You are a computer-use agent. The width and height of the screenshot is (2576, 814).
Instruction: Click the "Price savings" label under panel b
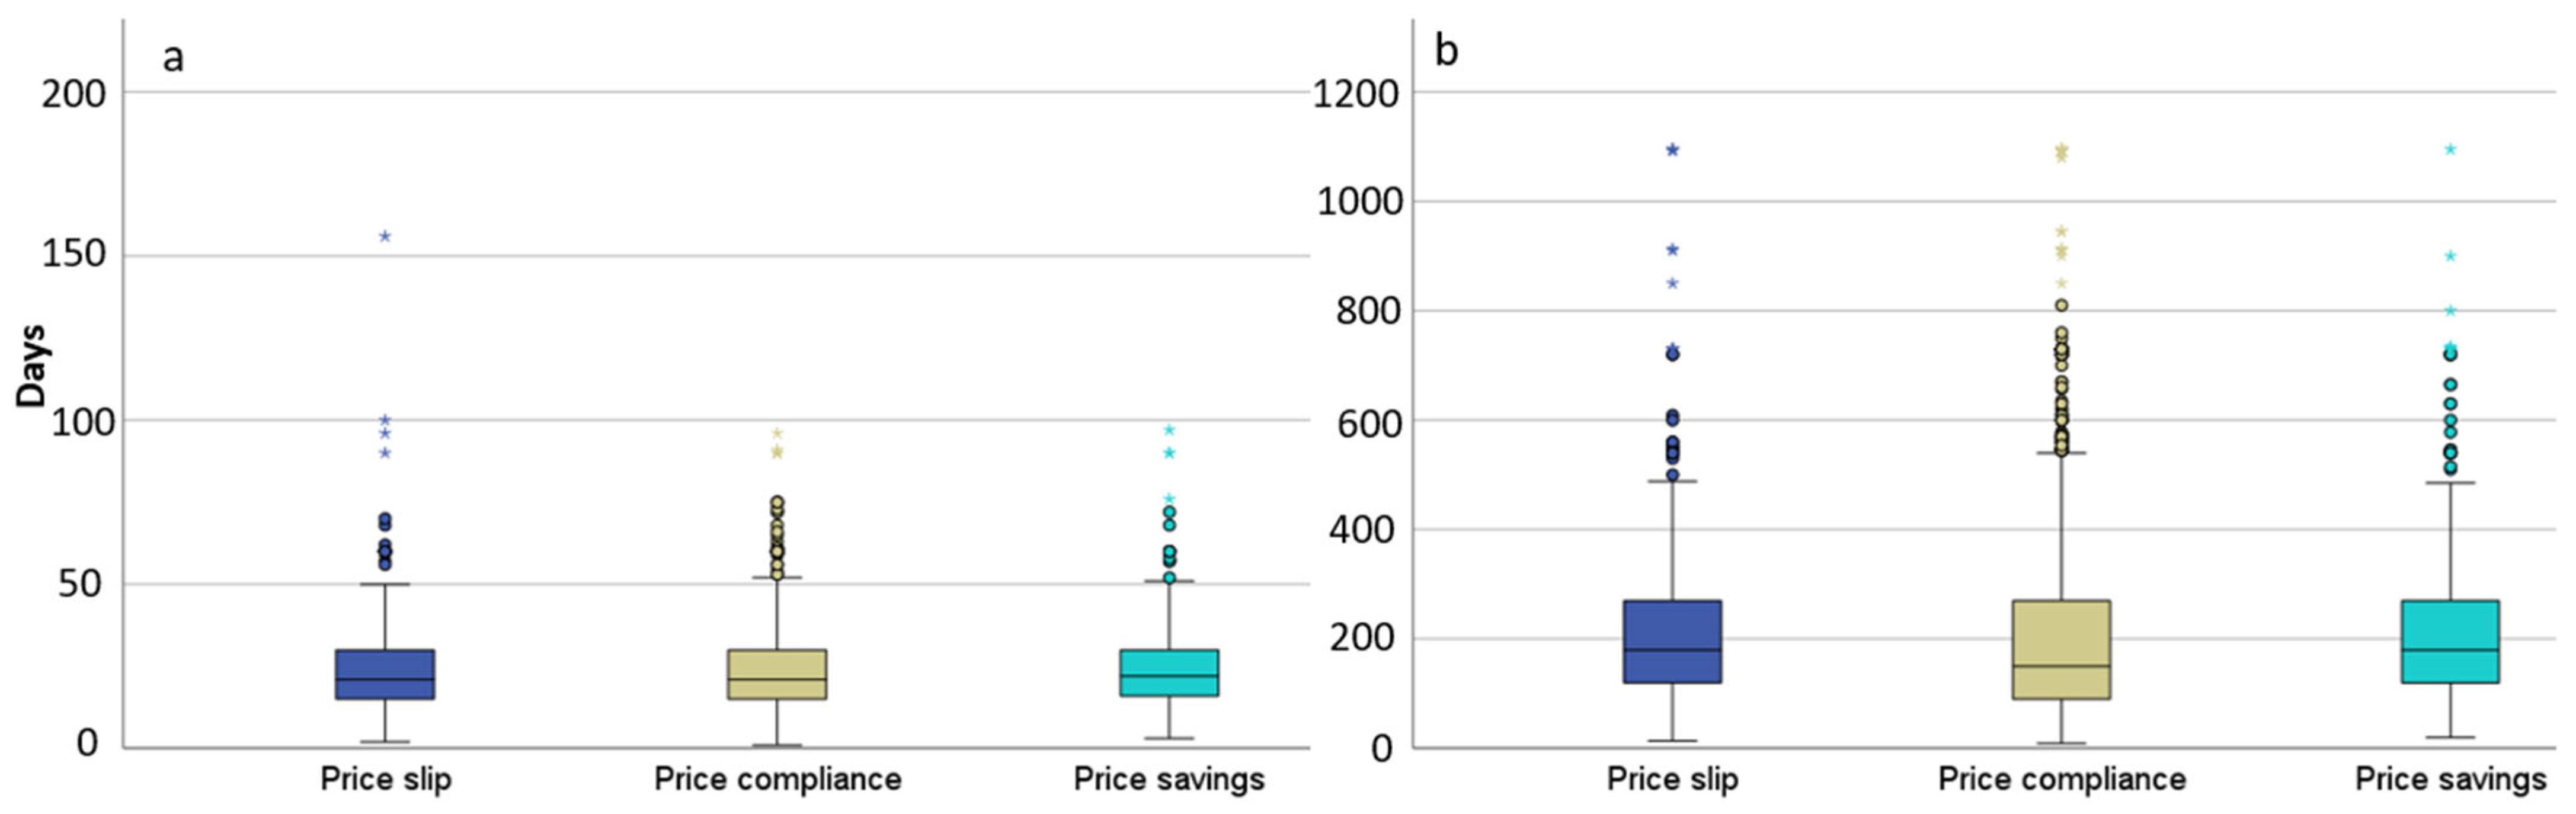tap(2450, 779)
